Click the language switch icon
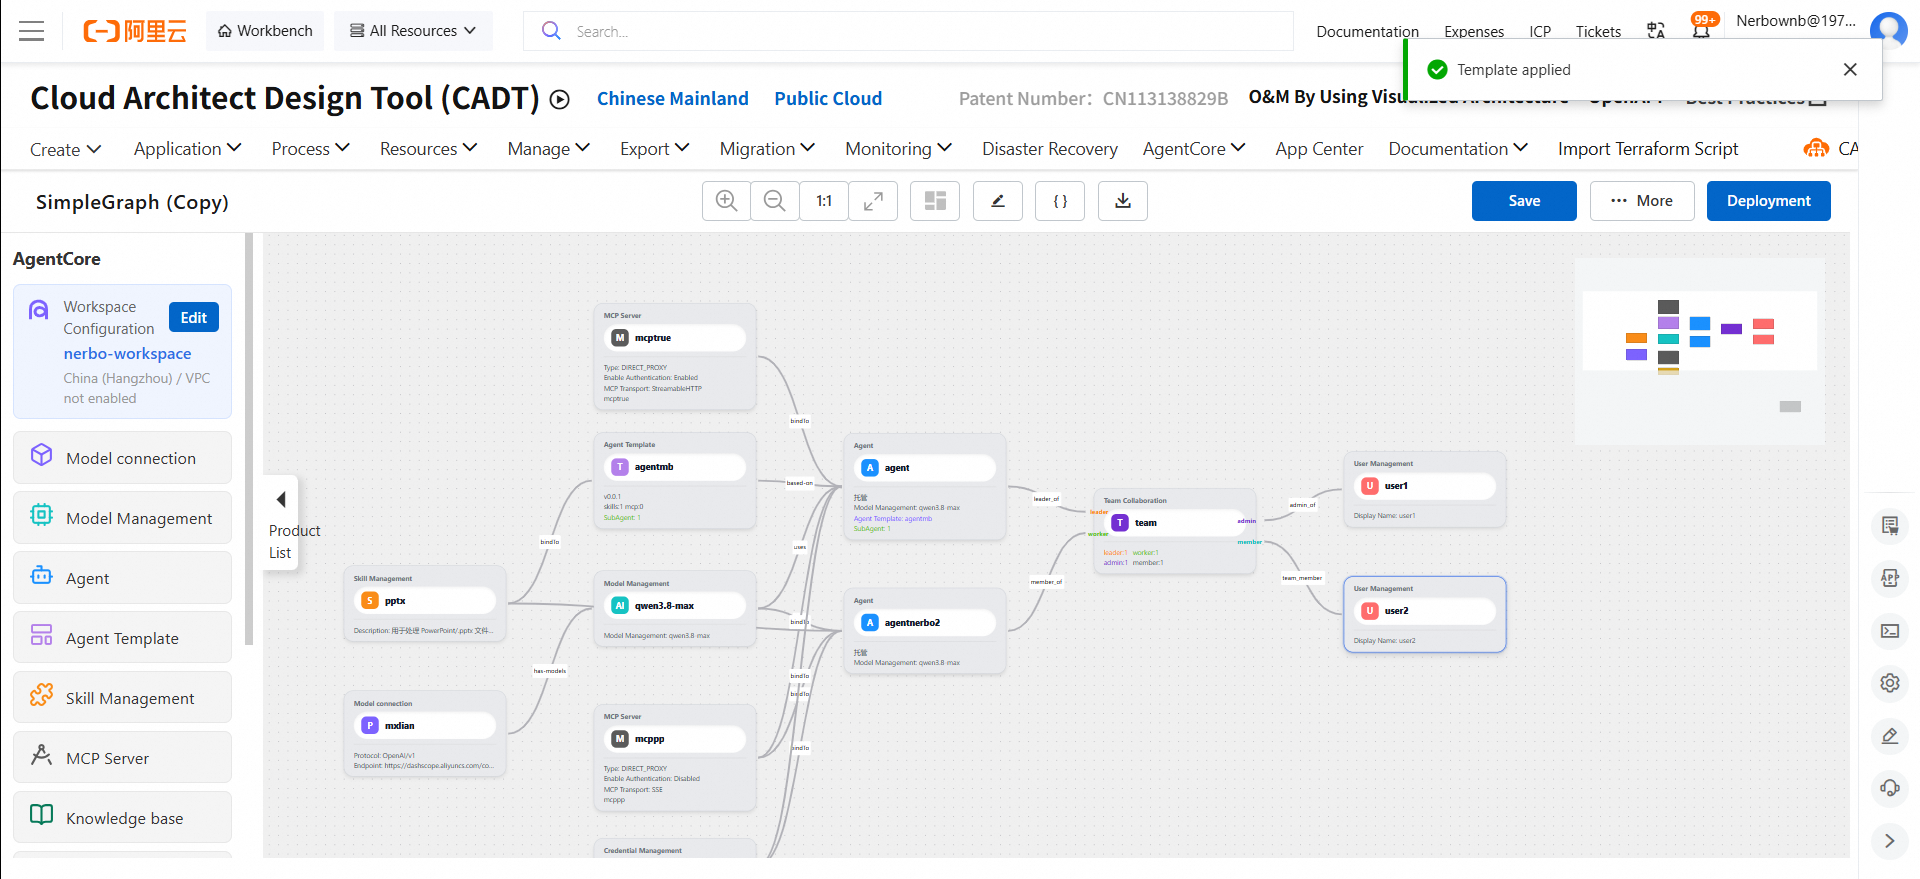1920x879 pixels. coord(1656,31)
